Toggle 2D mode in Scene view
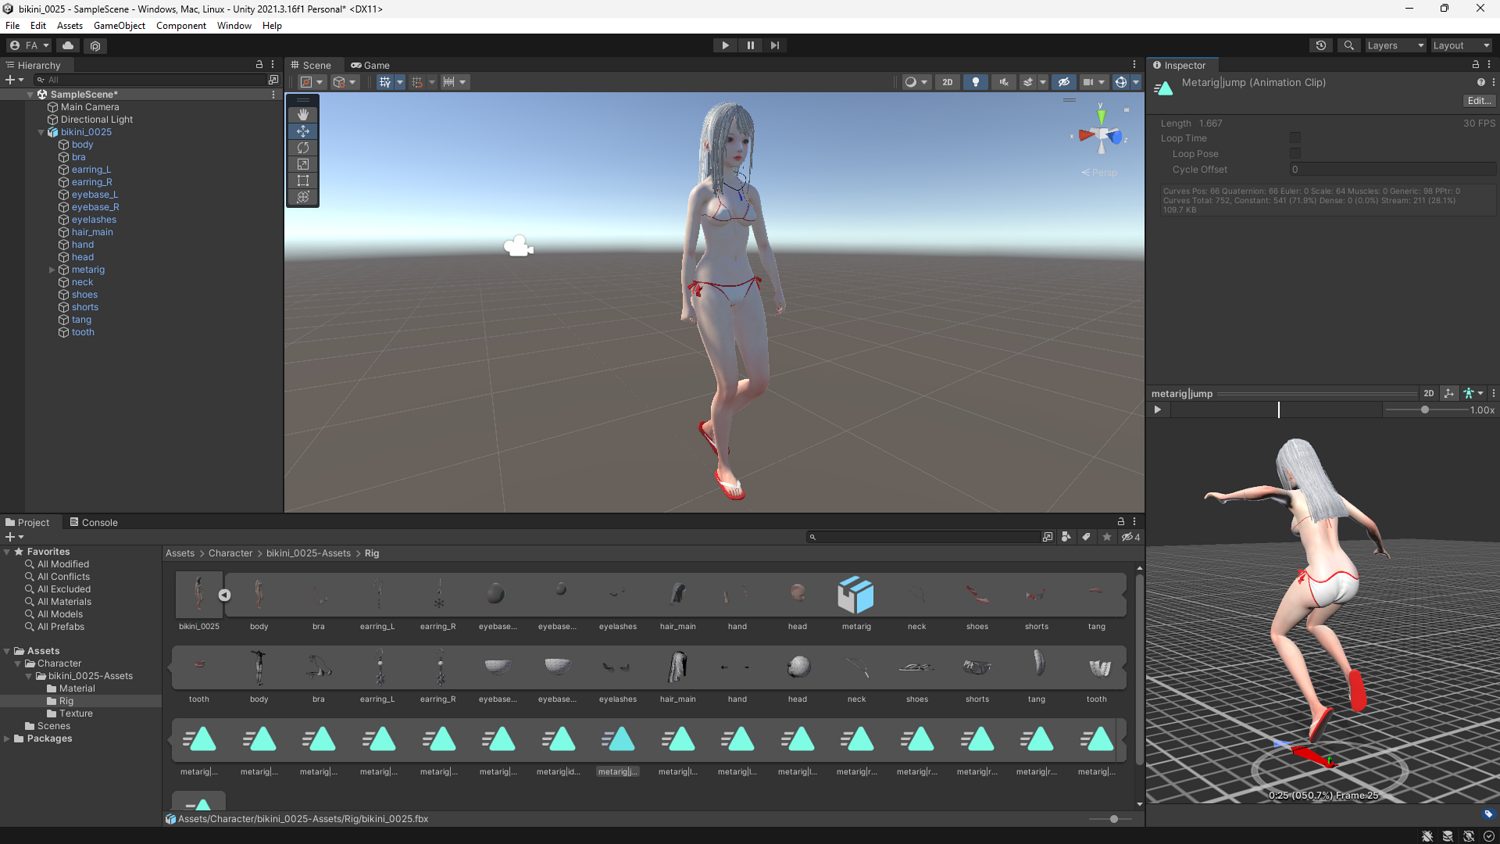Viewport: 1500px width, 844px height. pos(947,82)
